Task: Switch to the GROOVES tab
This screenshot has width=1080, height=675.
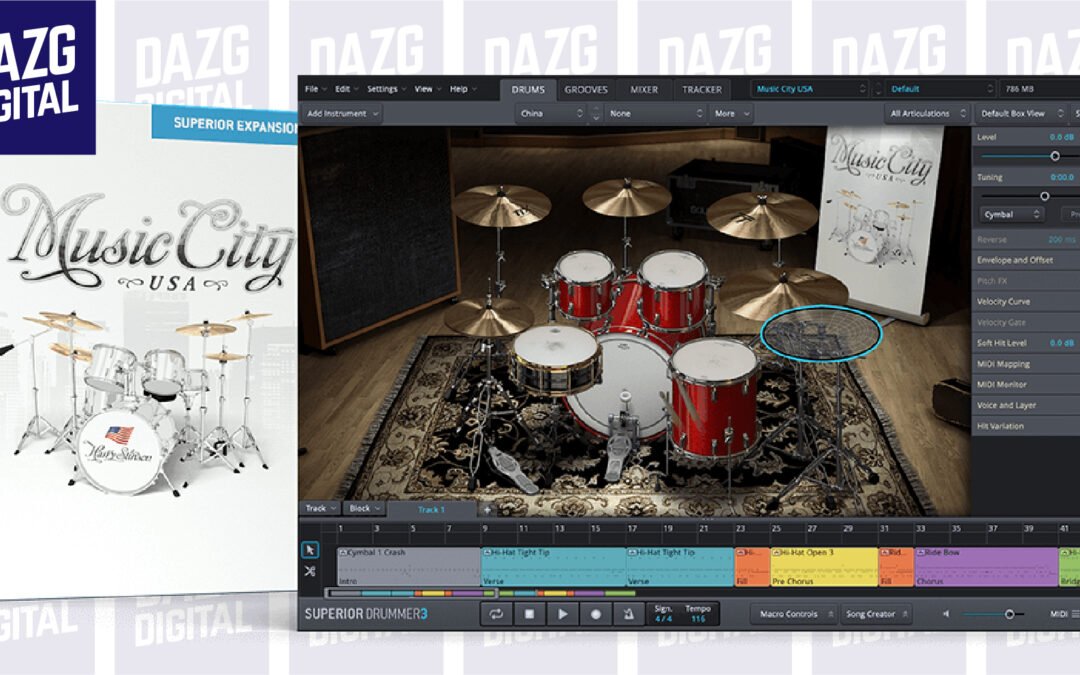Action: (x=586, y=90)
